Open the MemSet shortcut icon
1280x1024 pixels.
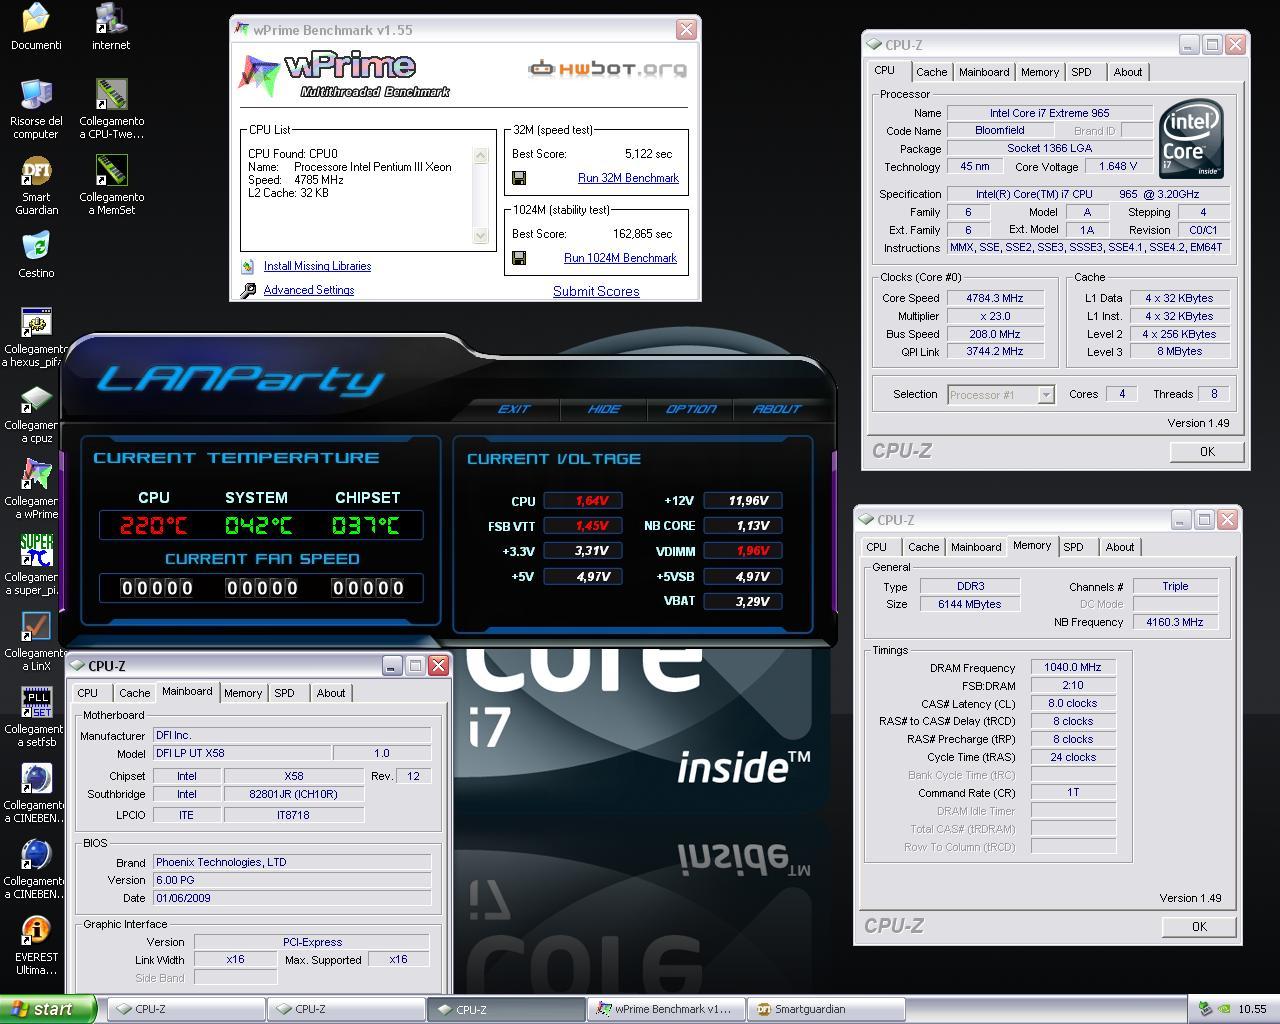(111, 171)
